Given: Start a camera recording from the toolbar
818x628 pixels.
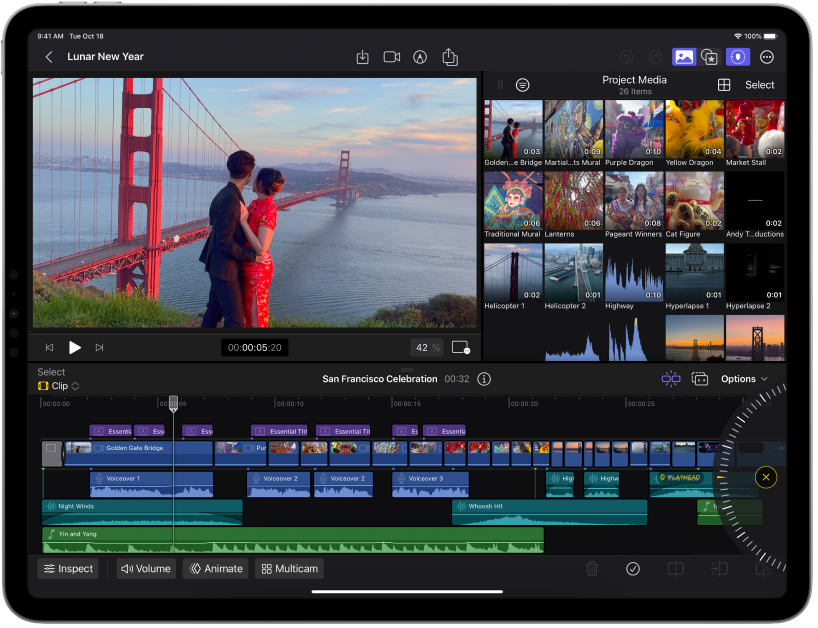Looking at the screenshot, I should [391, 57].
